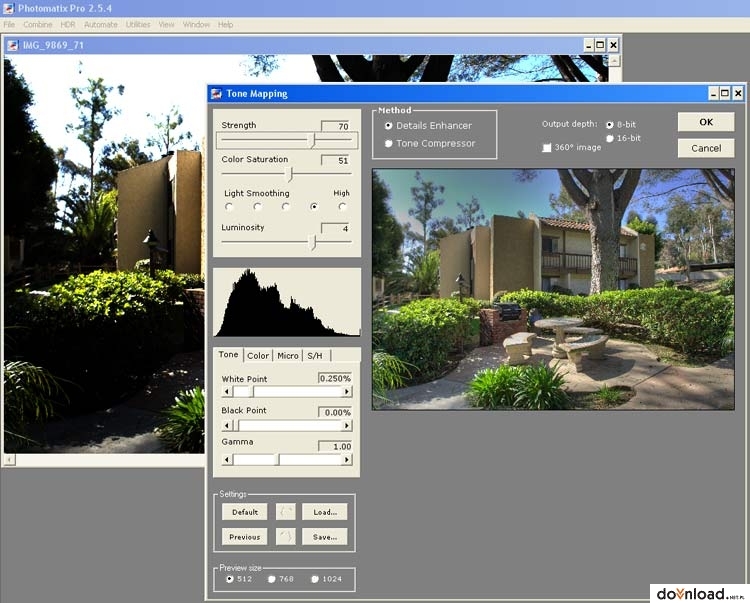Click the undo arrow button in Settings
Viewport: 750px width, 603px height.
pyautogui.click(x=286, y=512)
